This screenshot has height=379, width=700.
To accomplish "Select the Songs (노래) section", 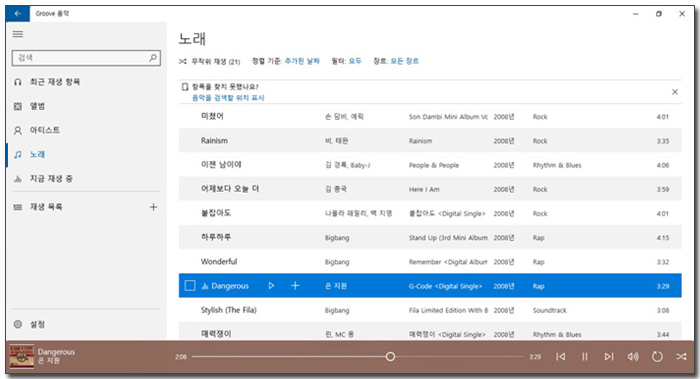I will coord(37,154).
